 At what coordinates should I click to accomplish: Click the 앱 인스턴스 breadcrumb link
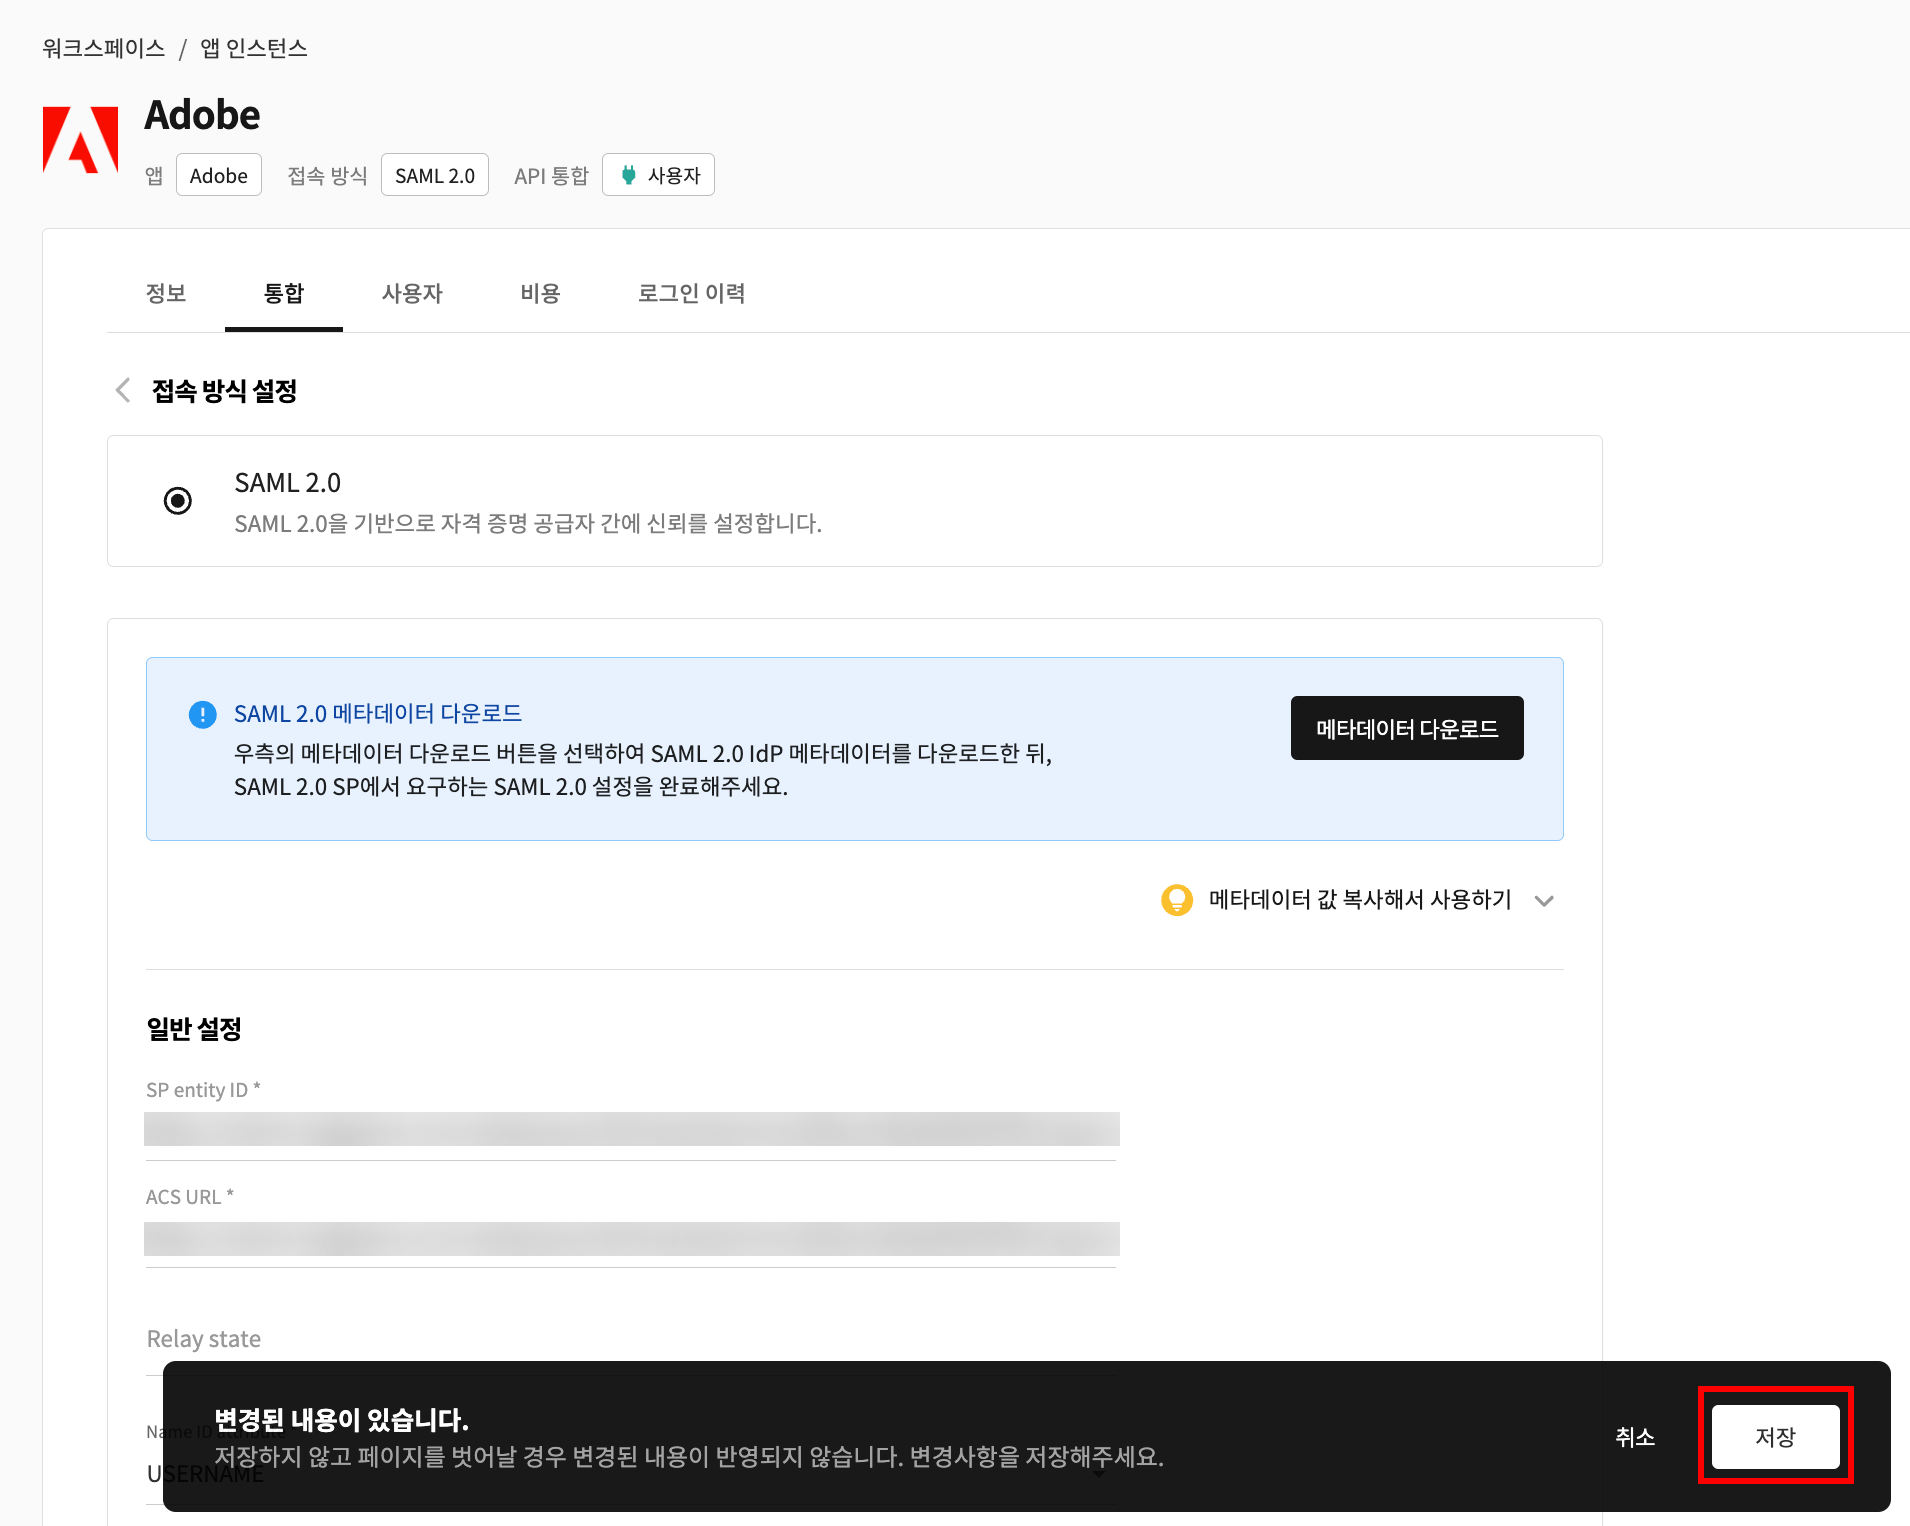pos(254,48)
